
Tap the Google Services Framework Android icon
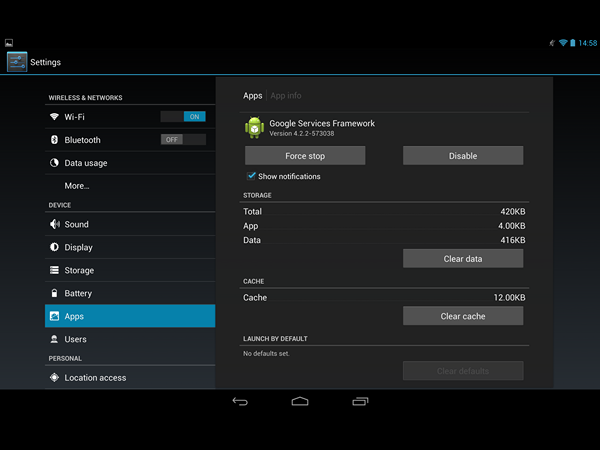tap(254, 128)
